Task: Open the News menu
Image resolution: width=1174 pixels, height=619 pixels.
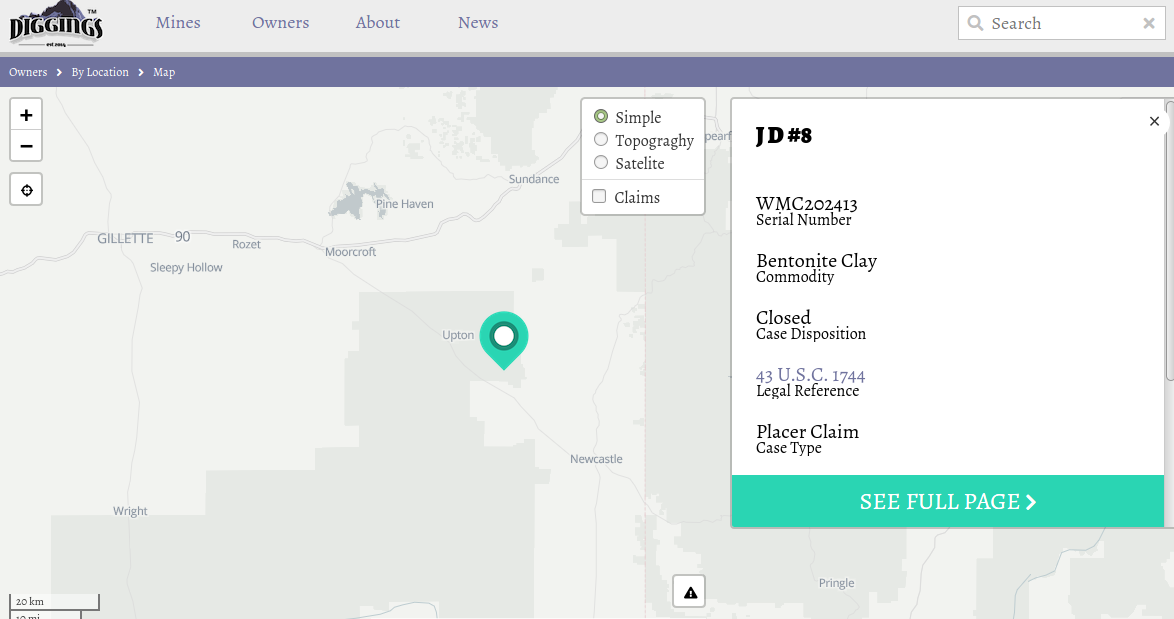Action: pyautogui.click(x=478, y=22)
